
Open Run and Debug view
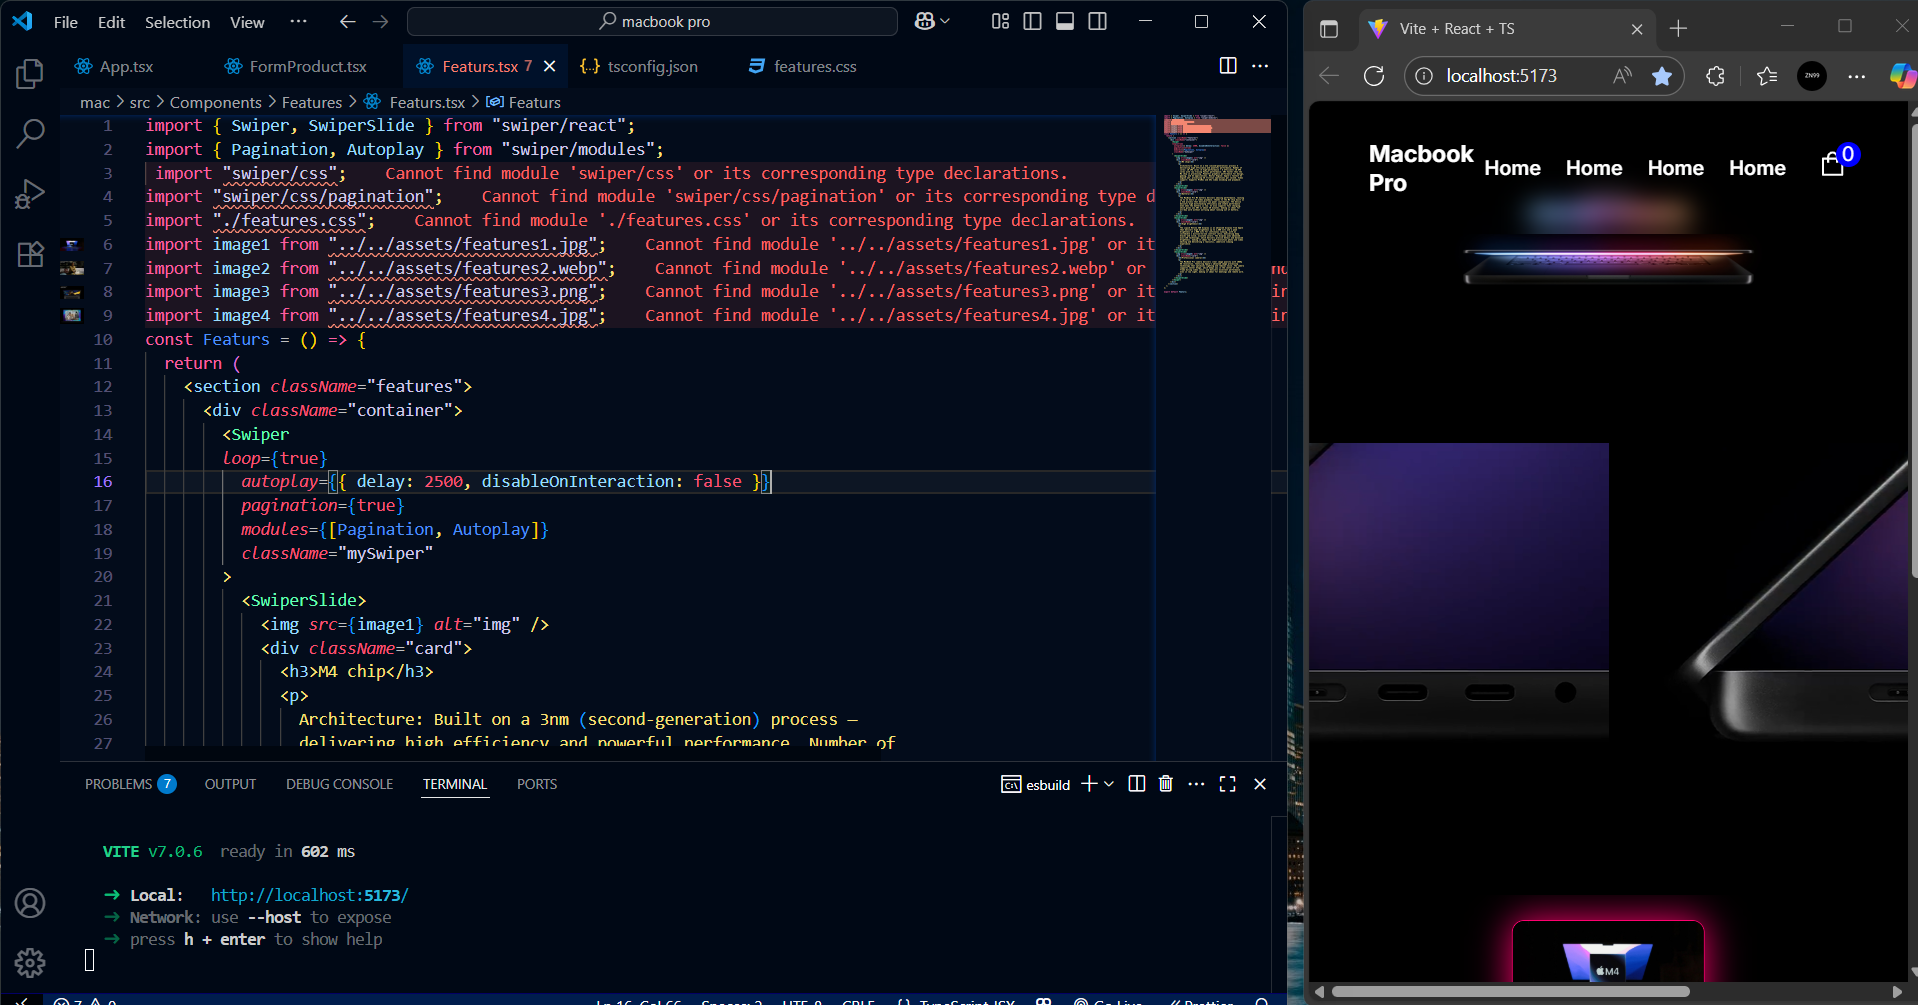tap(30, 193)
